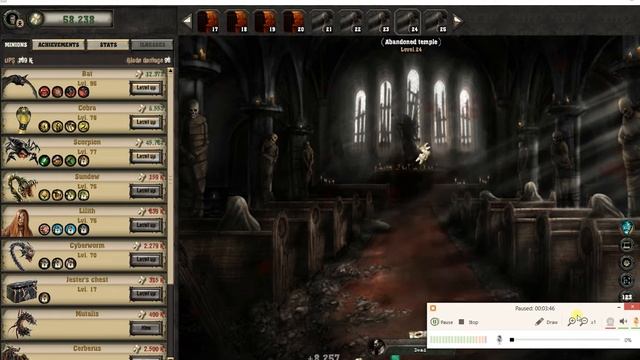The image size is (640, 360).
Task: Level up the Bat minion
Action: [x=146, y=88]
